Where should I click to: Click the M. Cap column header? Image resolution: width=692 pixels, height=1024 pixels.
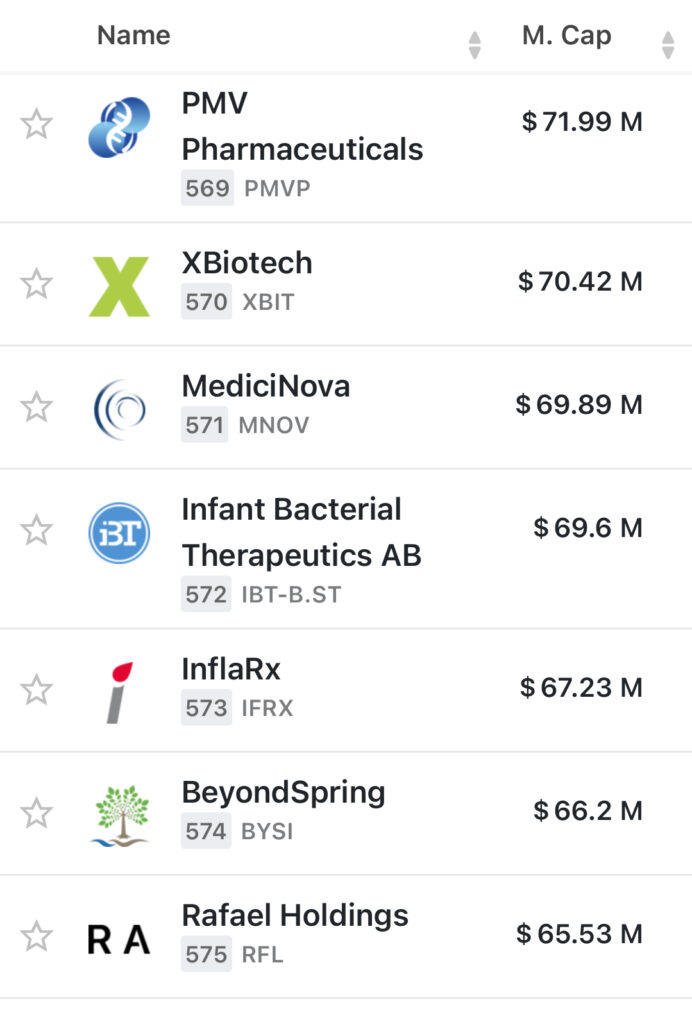(566, 36)
